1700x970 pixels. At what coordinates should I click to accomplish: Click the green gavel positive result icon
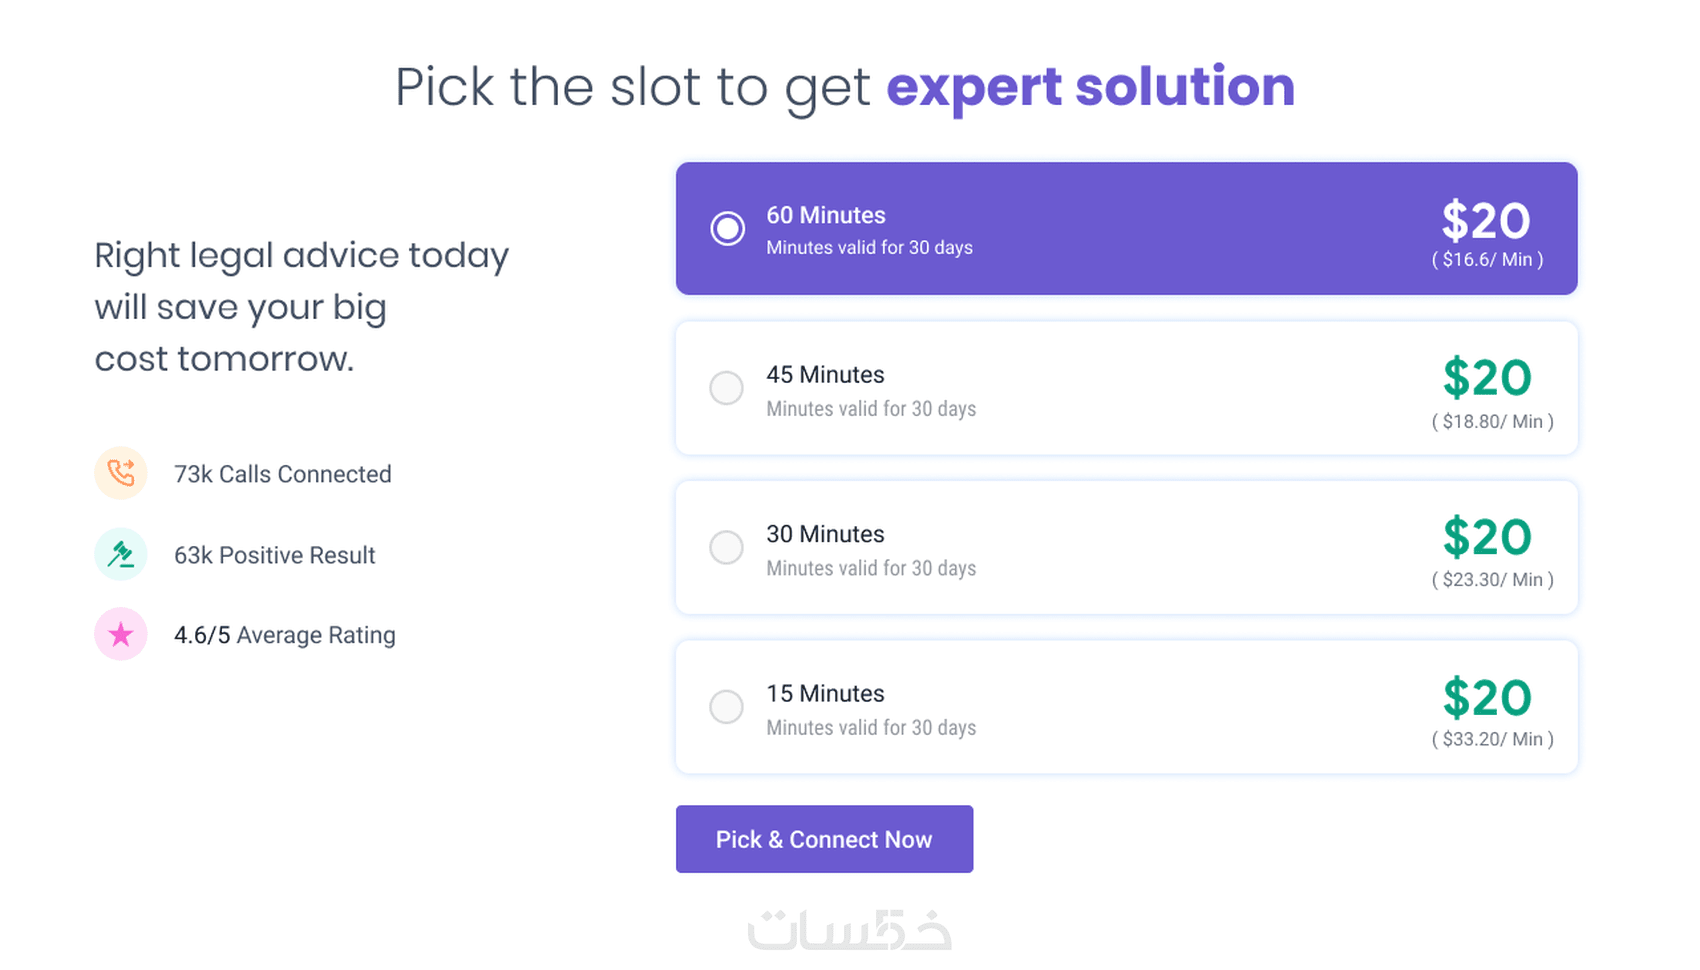[x=121, y=554]
